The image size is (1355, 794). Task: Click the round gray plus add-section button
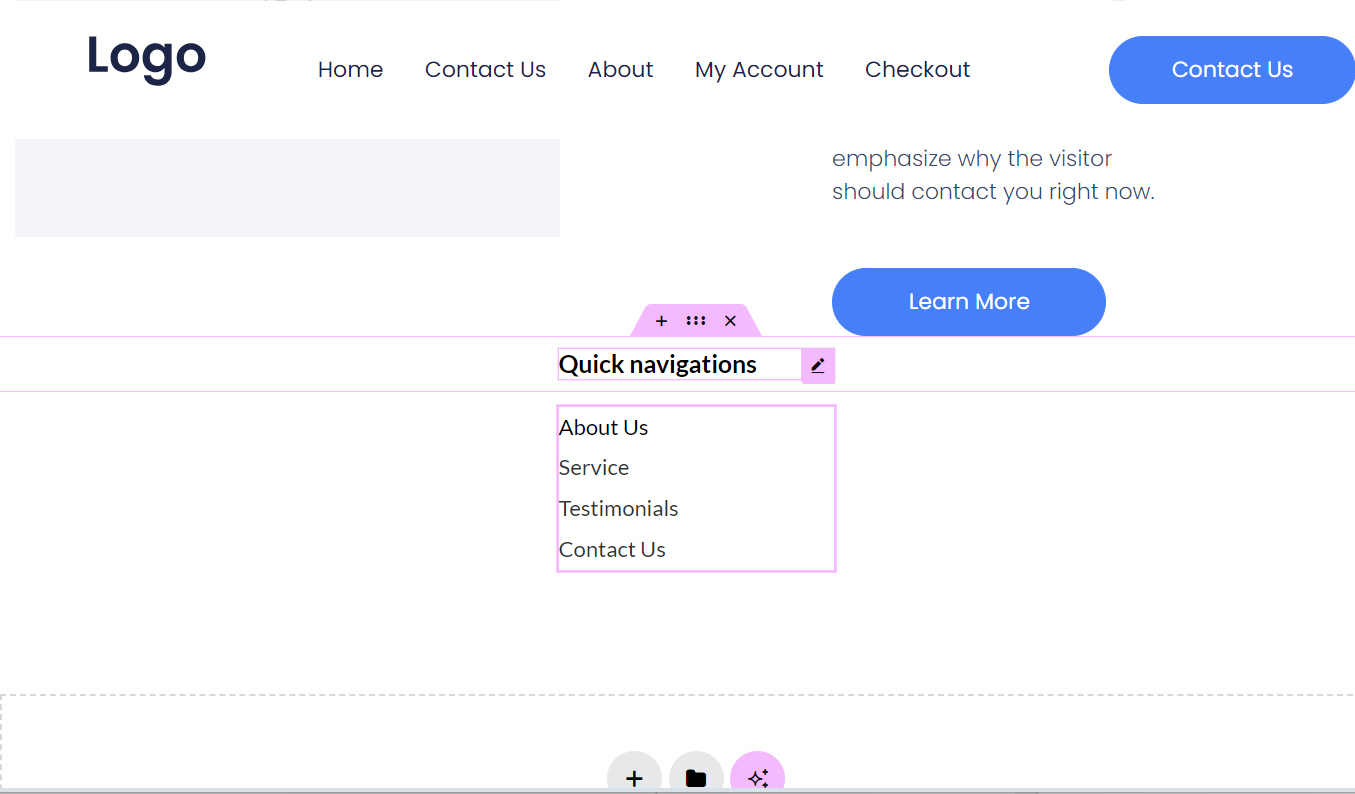pyautogui.click(x=634, y=777)
